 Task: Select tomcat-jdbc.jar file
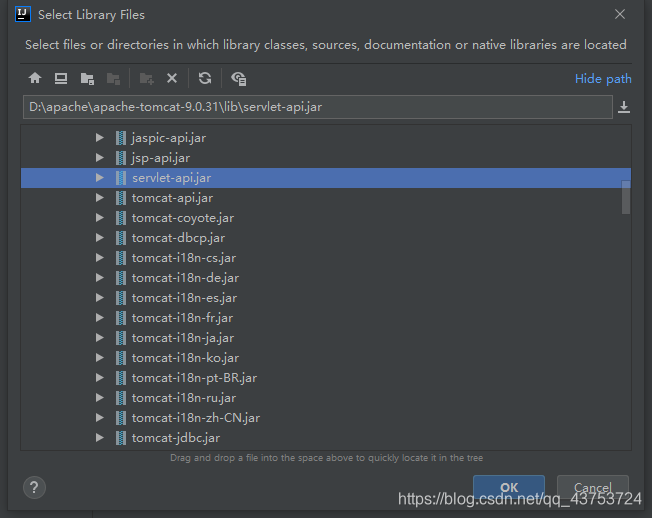coord(175,437)
